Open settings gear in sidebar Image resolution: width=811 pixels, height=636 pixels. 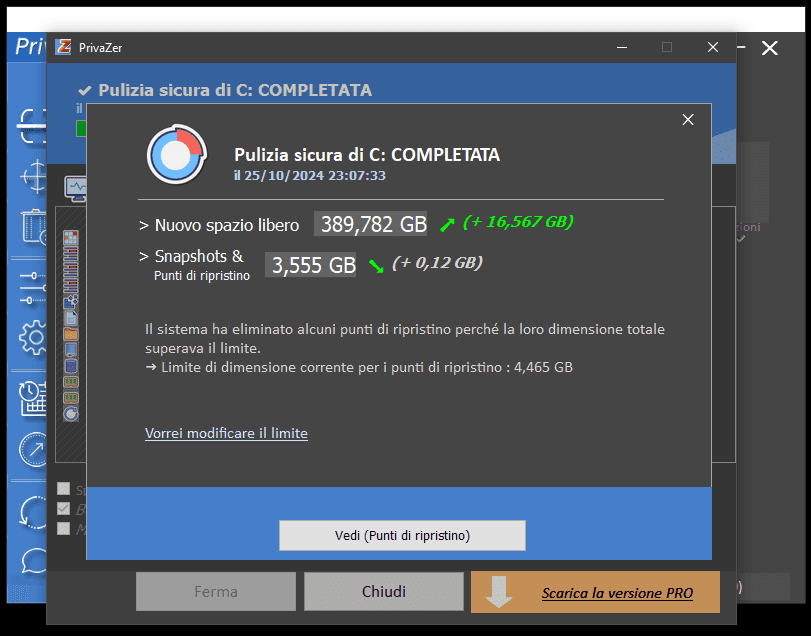point(33,337)
